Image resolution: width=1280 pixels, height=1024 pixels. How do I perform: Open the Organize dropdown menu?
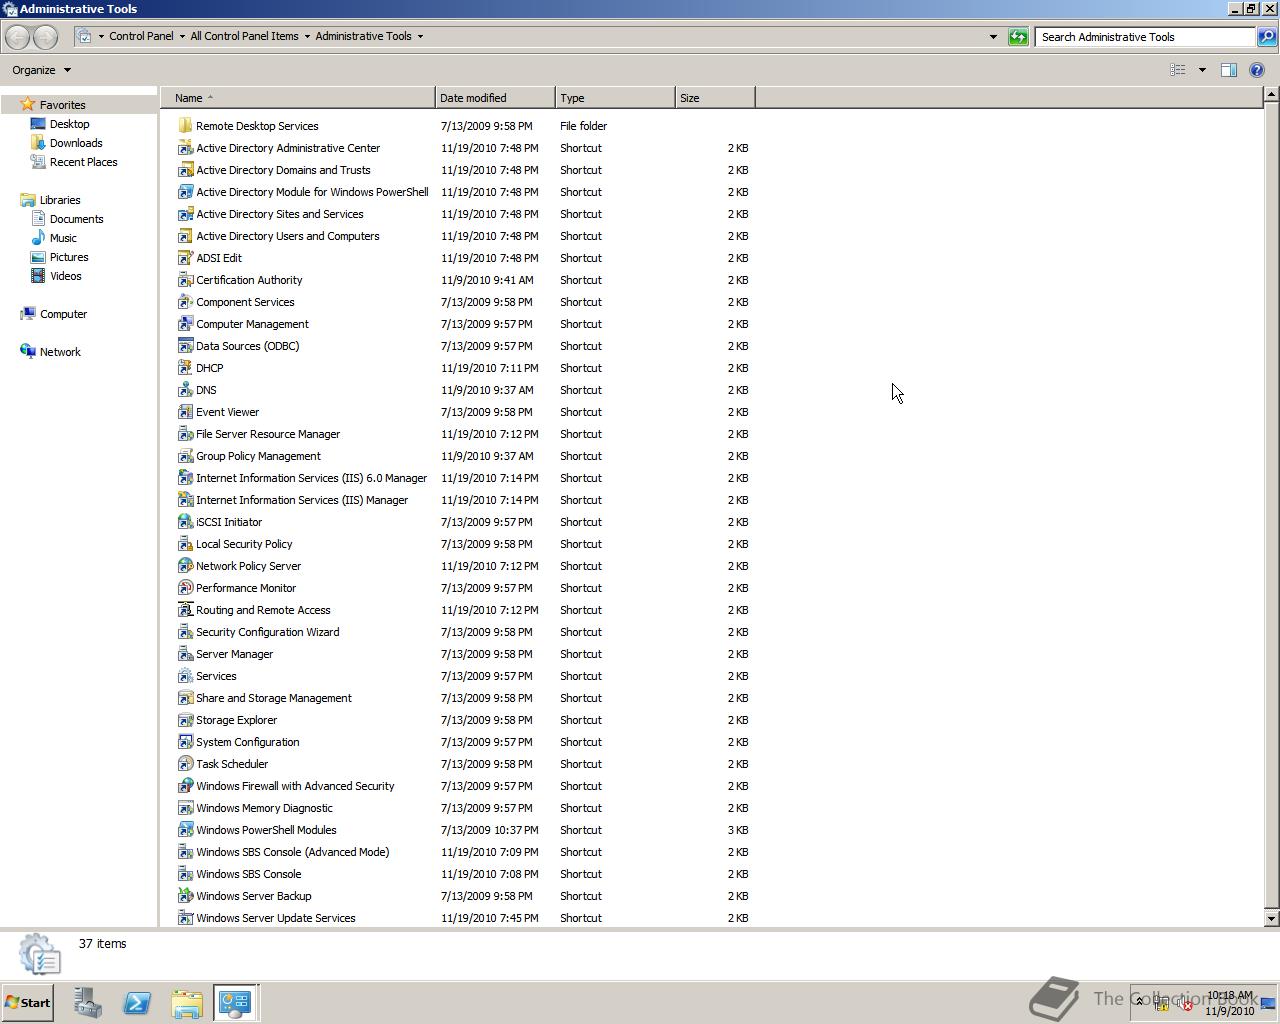point(42,70)
